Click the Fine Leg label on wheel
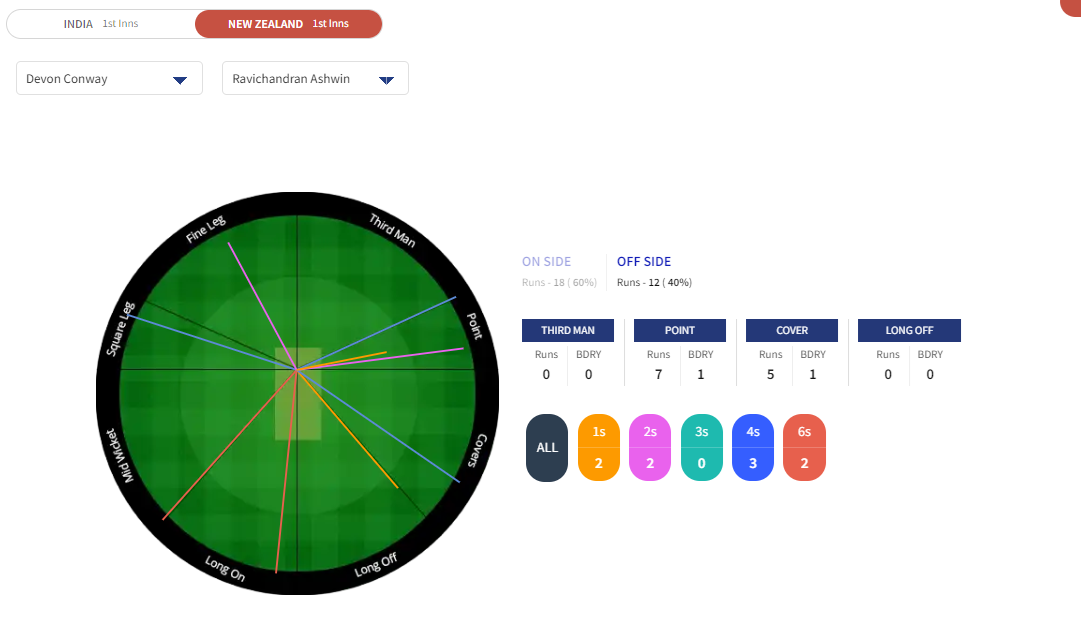Image resolution: width=1081 pixels, height=632 pixels. coord(206,231)
